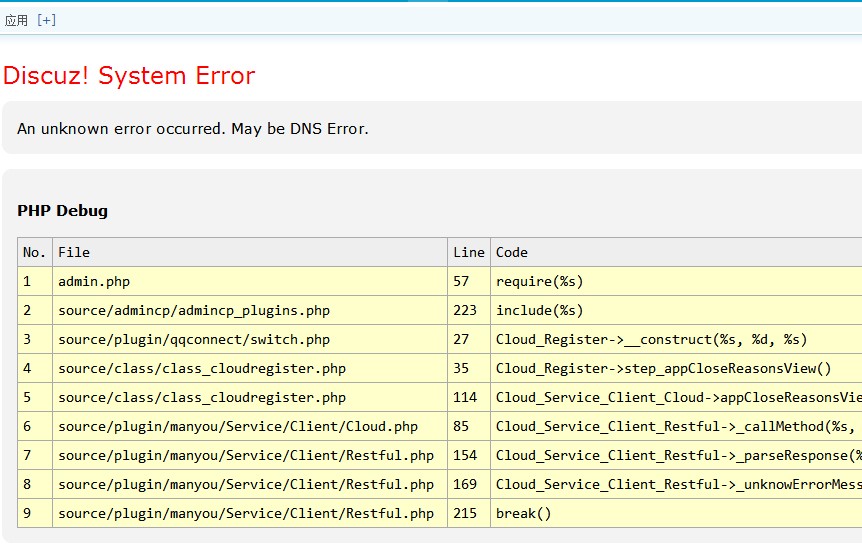Select the _unknowErrorMessage code cell
The width and height of the screenshot is (862, 550).
pos(676,485)
